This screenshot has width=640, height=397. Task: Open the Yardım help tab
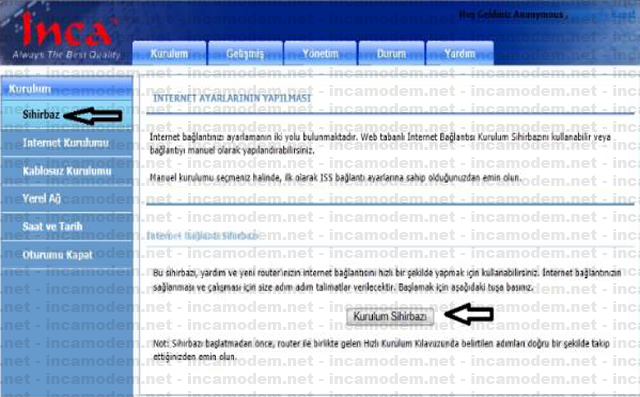click(460, 53)
